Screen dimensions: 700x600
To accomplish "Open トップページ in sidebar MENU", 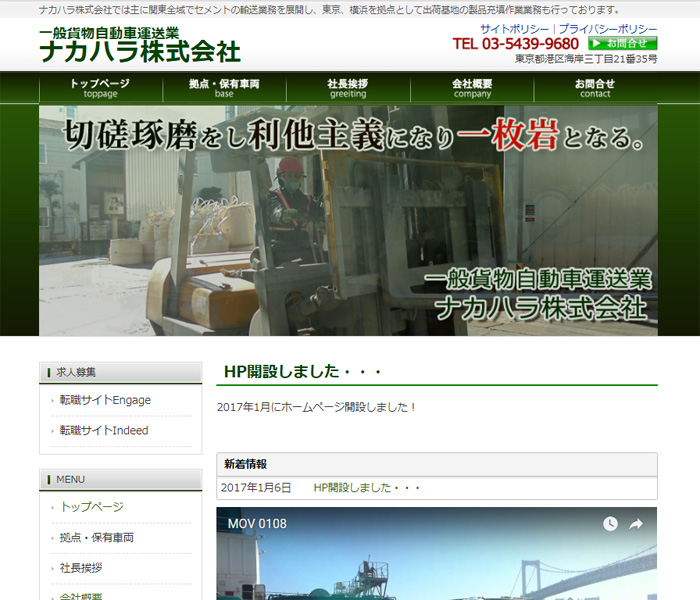I will 92,507.
